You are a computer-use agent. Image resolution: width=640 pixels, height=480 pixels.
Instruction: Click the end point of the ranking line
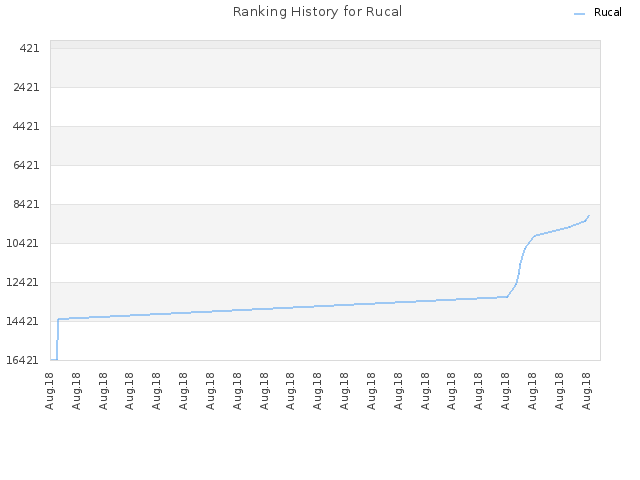tap(589, 216)
